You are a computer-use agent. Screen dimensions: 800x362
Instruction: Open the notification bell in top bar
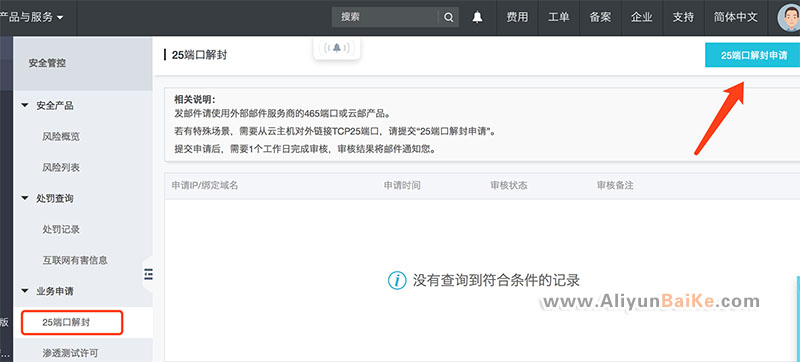click(x=477, y=17)
